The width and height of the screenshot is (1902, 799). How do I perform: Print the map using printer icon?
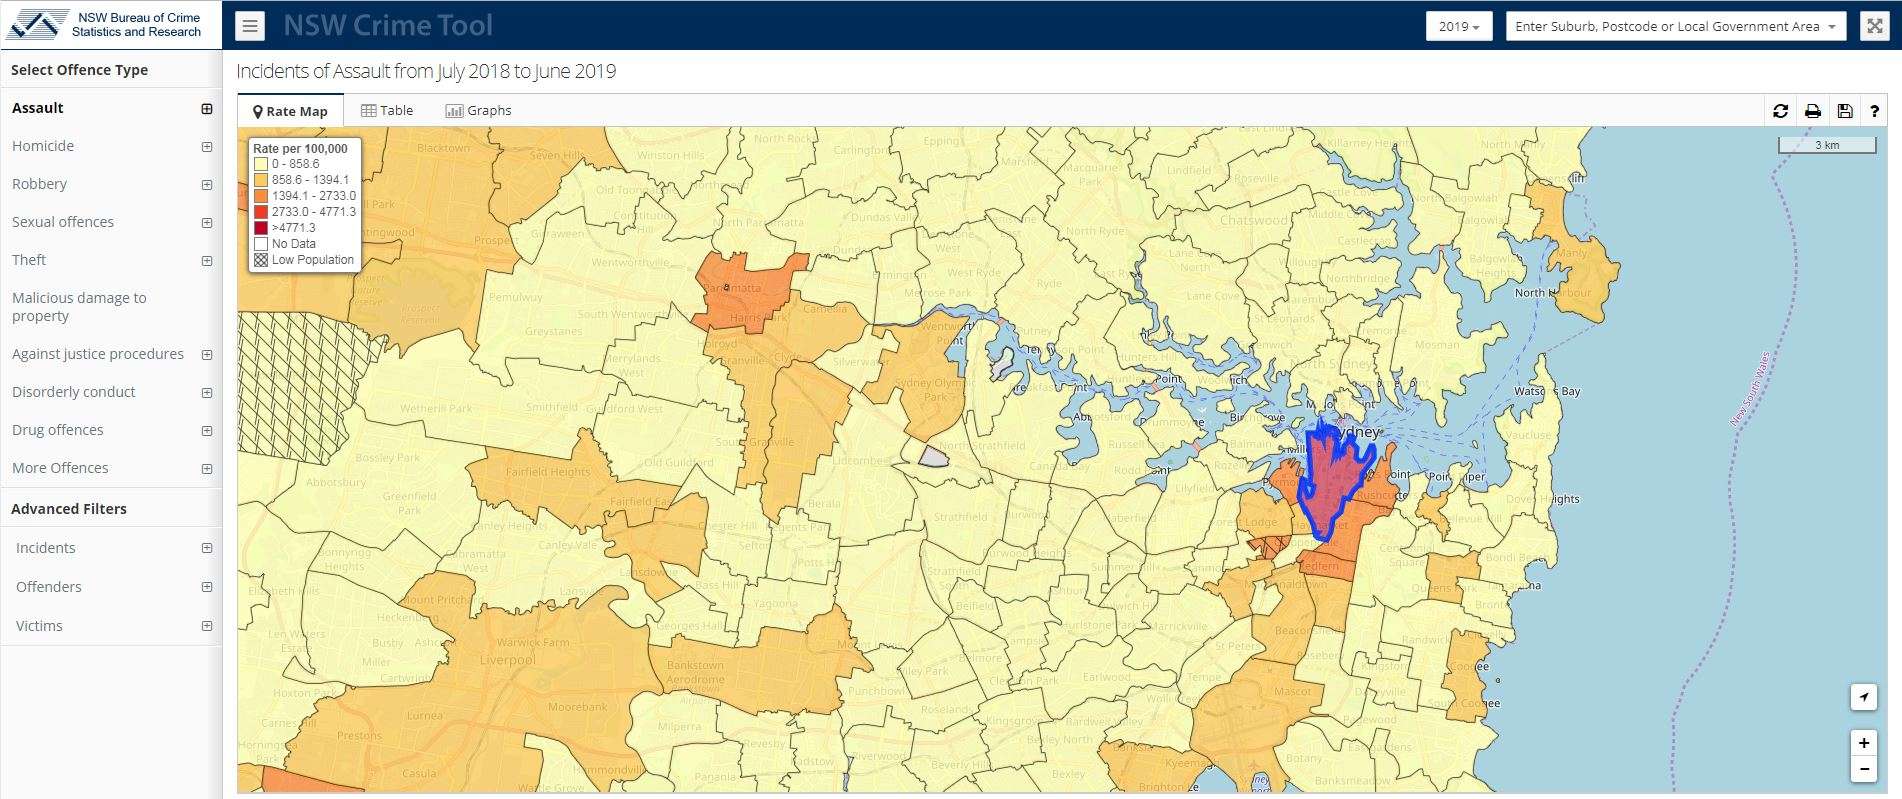[1812, 111]
